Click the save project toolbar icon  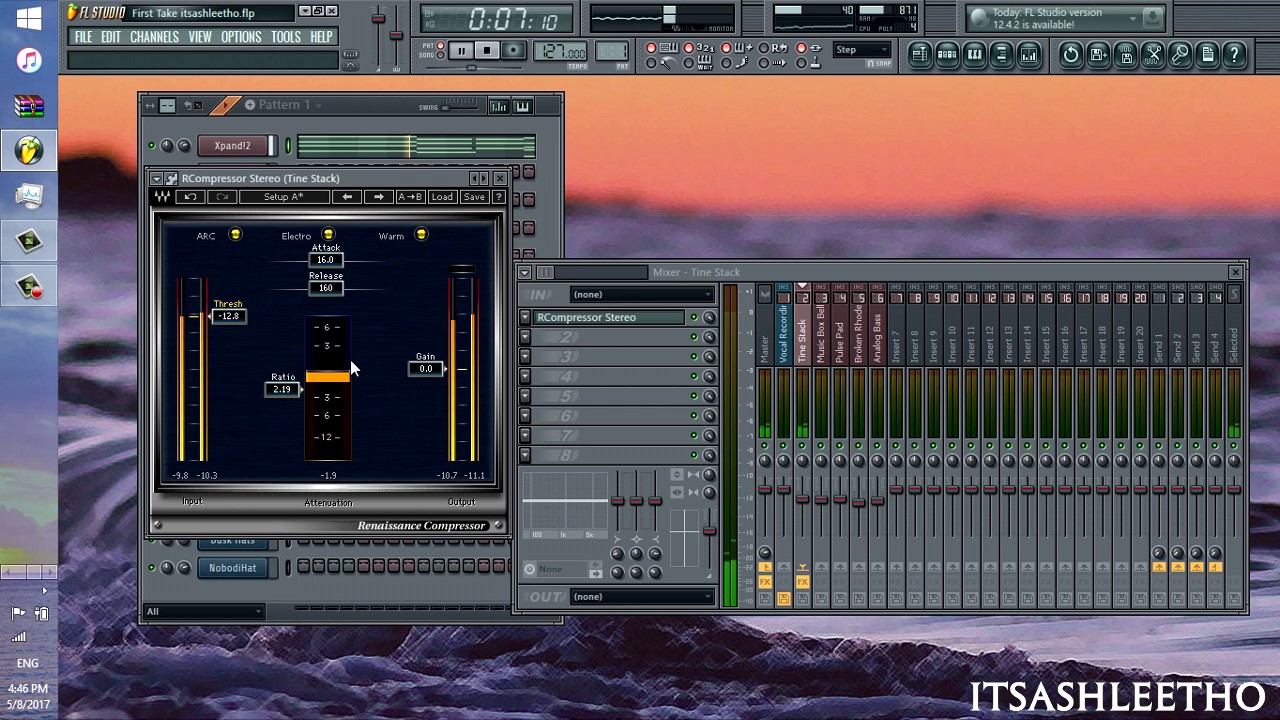[x=1098, y=55]
